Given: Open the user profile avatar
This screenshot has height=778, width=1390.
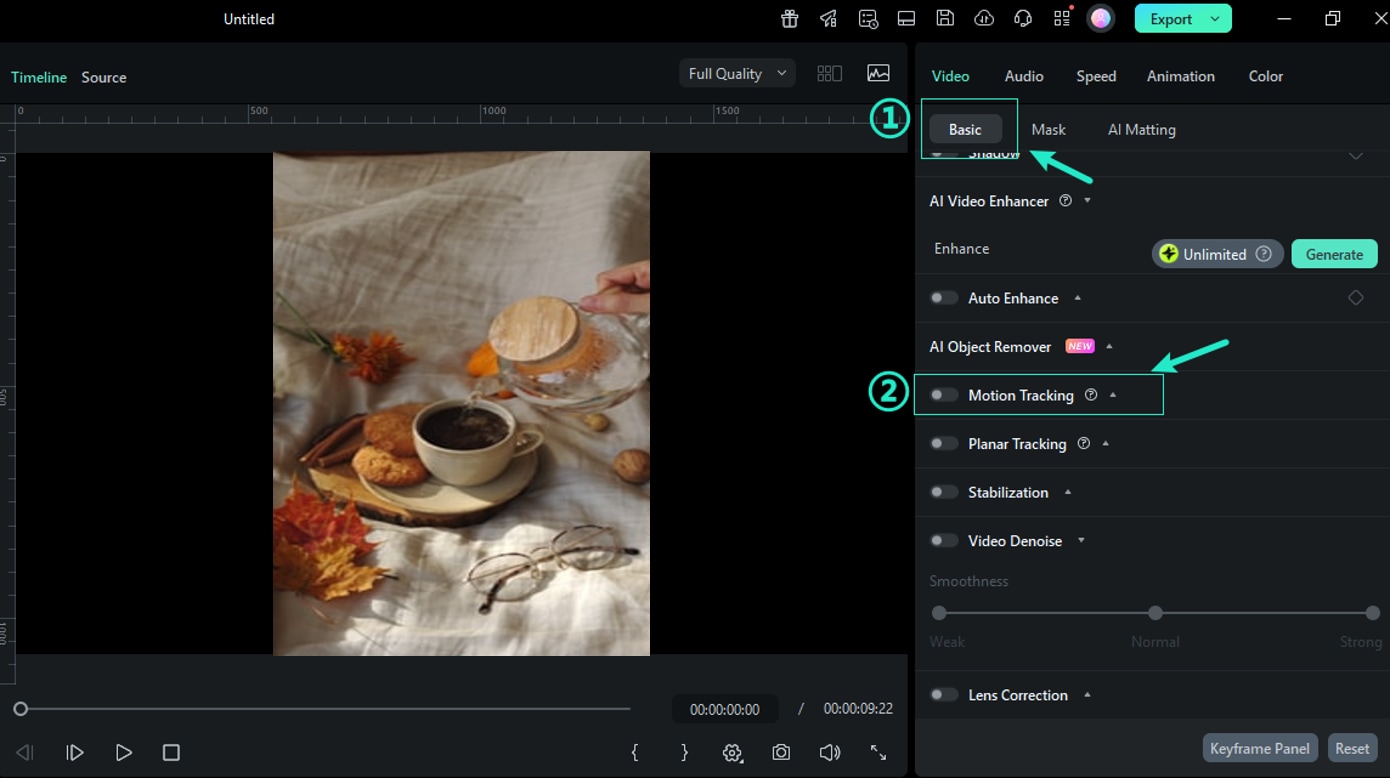Looking at the screenshot, I should 1101,19.
